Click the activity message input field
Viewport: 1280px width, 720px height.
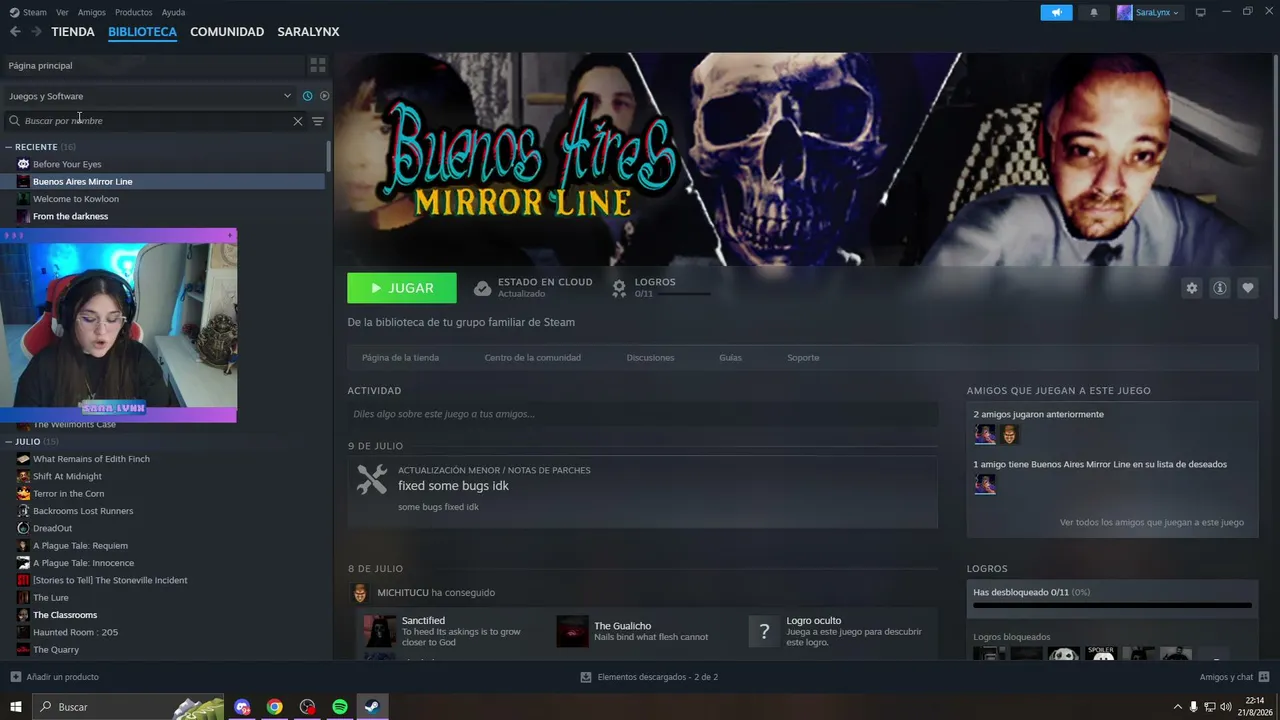coord(642,414)
